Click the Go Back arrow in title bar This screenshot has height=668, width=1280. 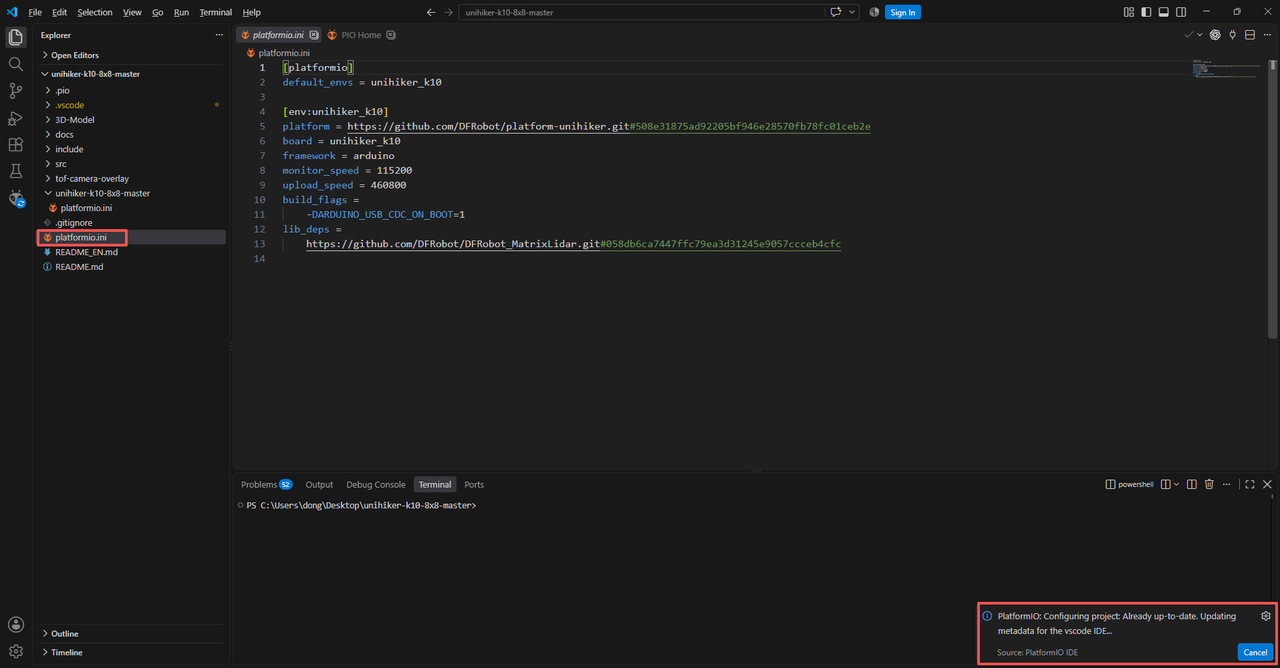point(430,12)
